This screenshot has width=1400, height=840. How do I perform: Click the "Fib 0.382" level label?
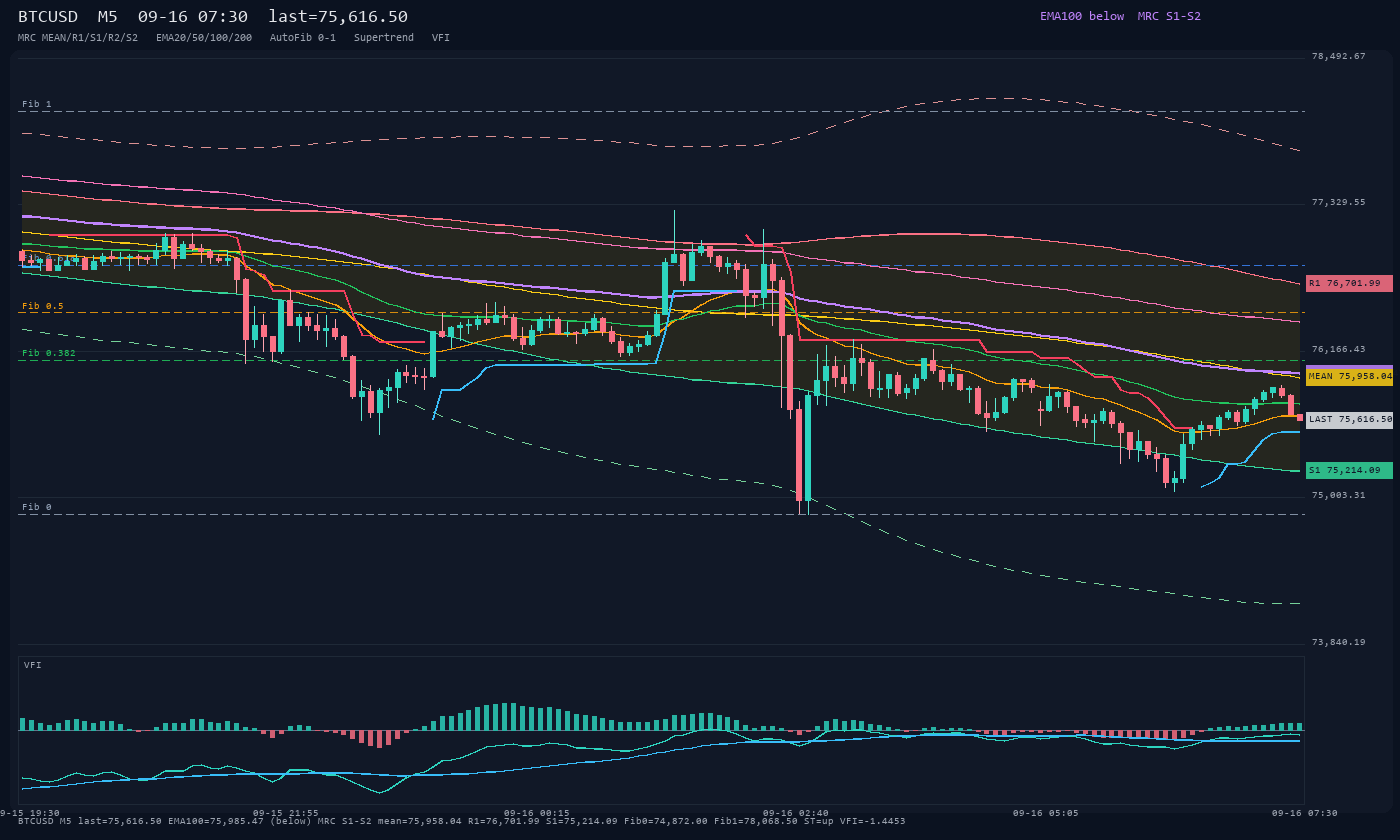(x=49, y=353)
